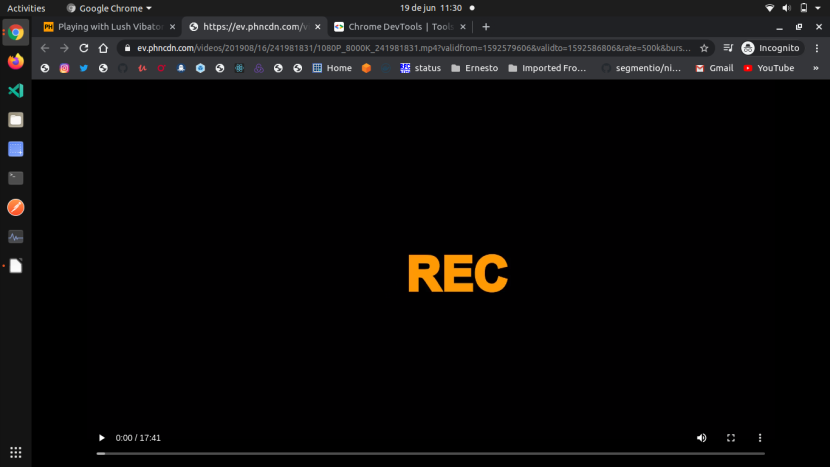The height and width of the screenshot is (467, 830).
Task: Open video player more options menu
Action: 760,438
